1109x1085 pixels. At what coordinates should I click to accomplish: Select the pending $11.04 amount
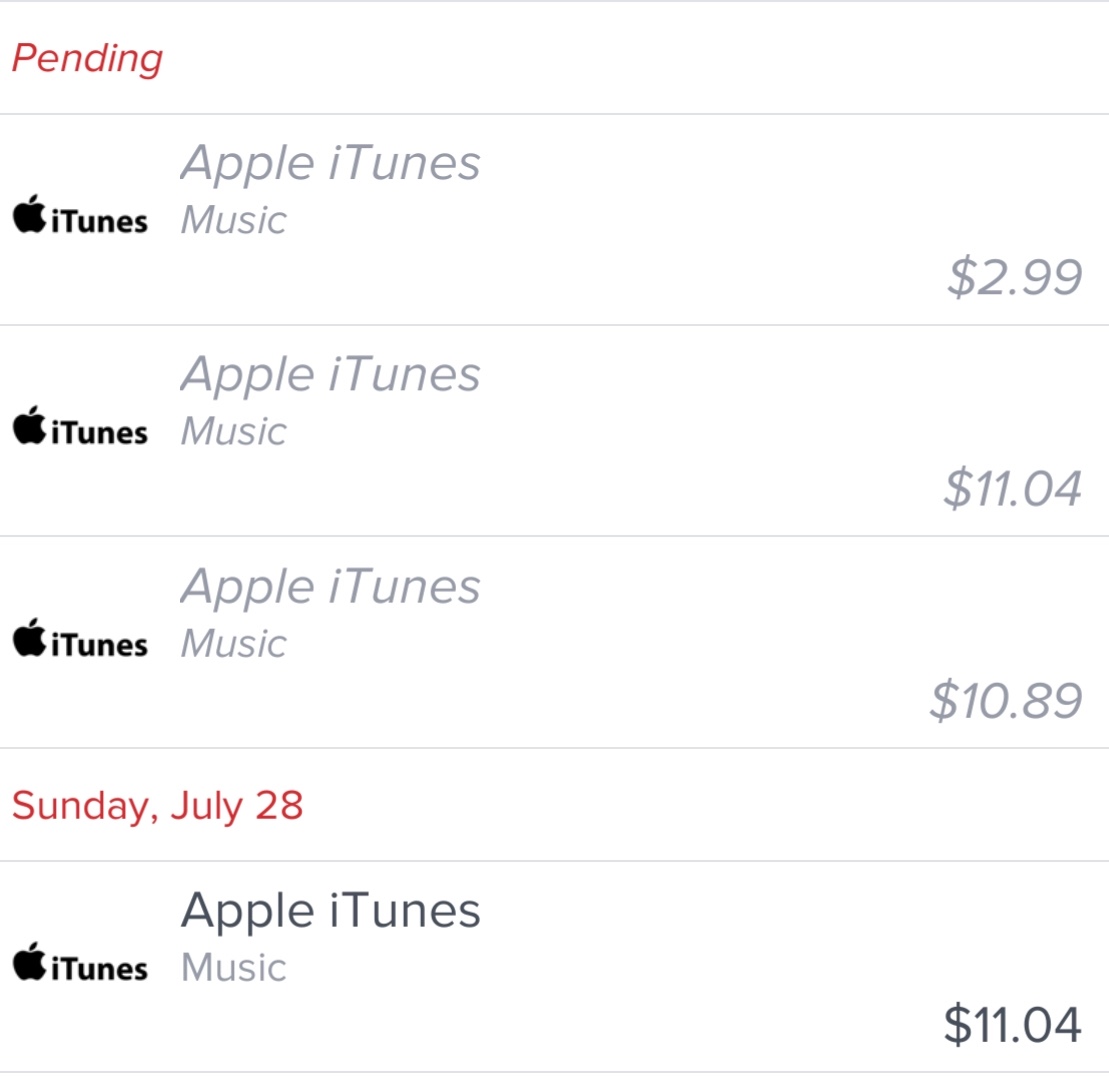[1012, 488]
